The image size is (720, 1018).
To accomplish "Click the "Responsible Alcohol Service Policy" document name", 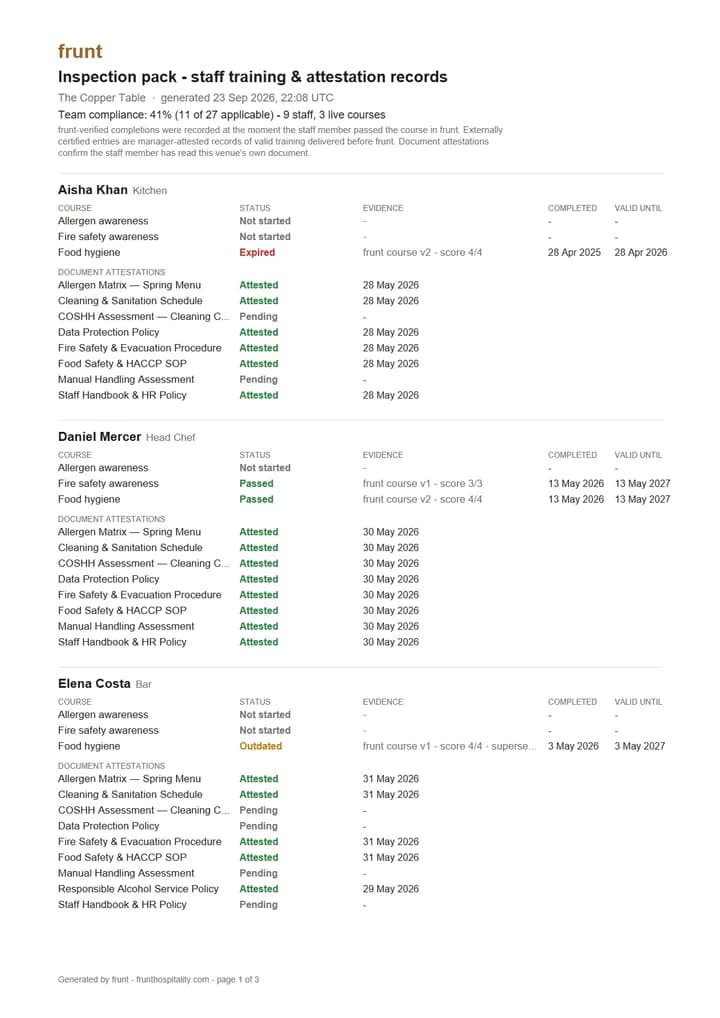I will click(138, 889).
